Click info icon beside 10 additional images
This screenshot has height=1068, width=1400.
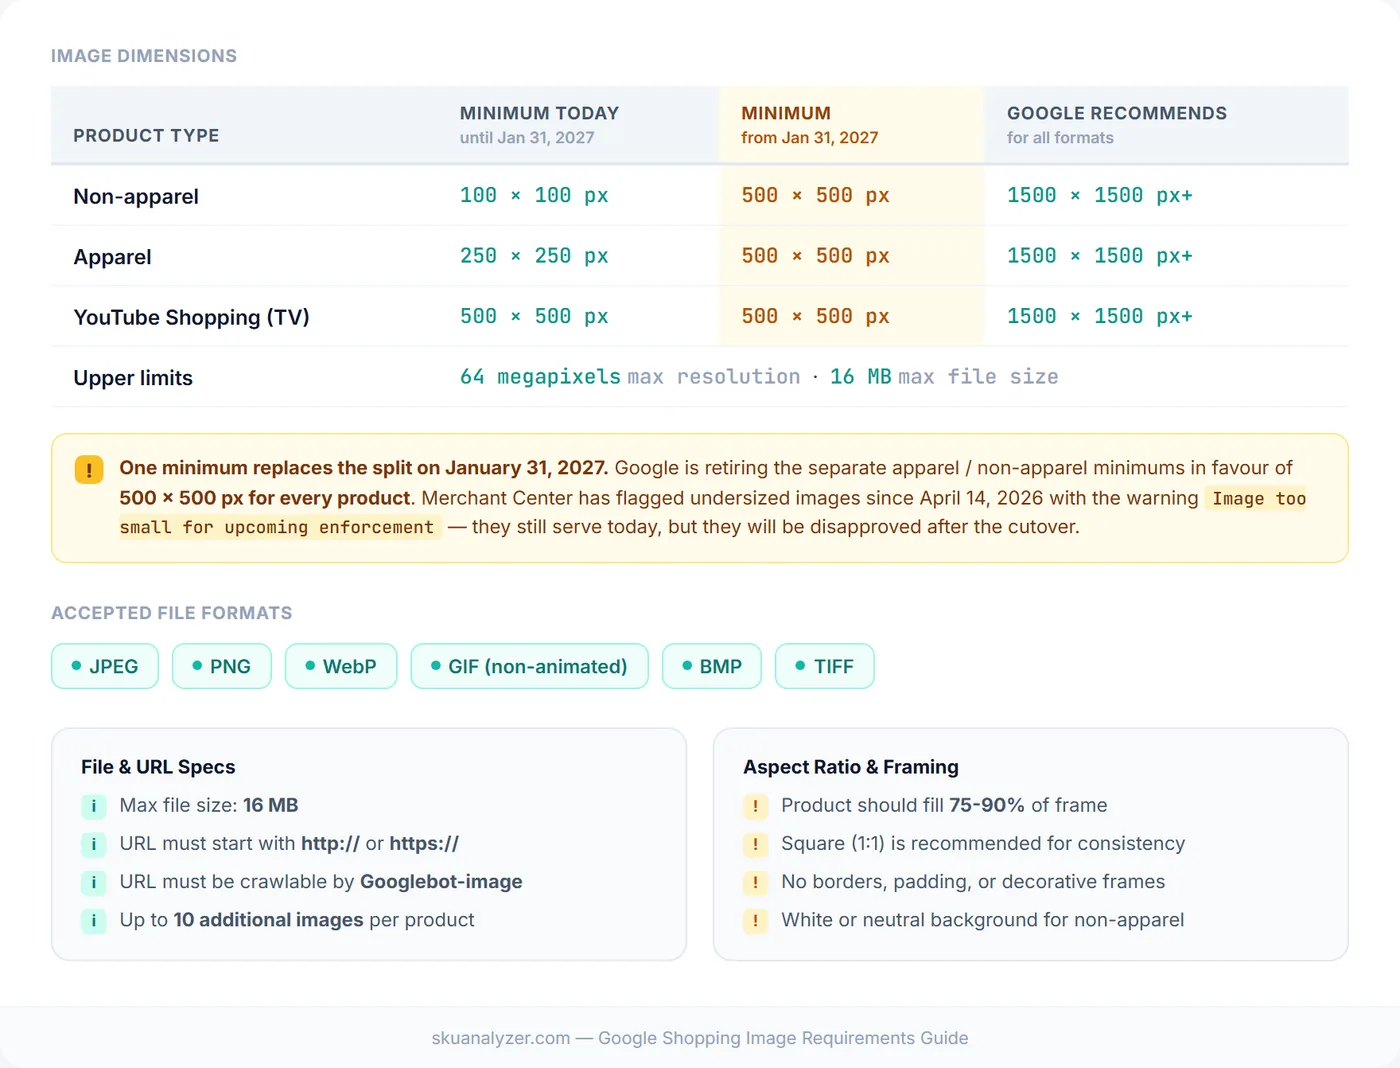94,920
